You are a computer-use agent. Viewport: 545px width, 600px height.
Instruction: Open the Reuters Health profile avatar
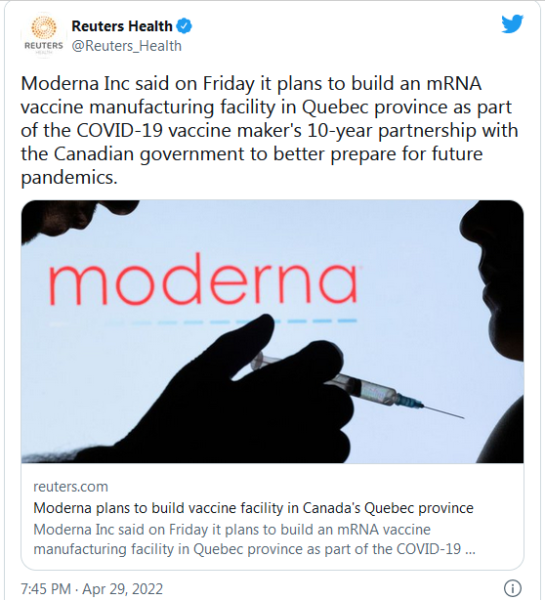click(x=44, y=36)
